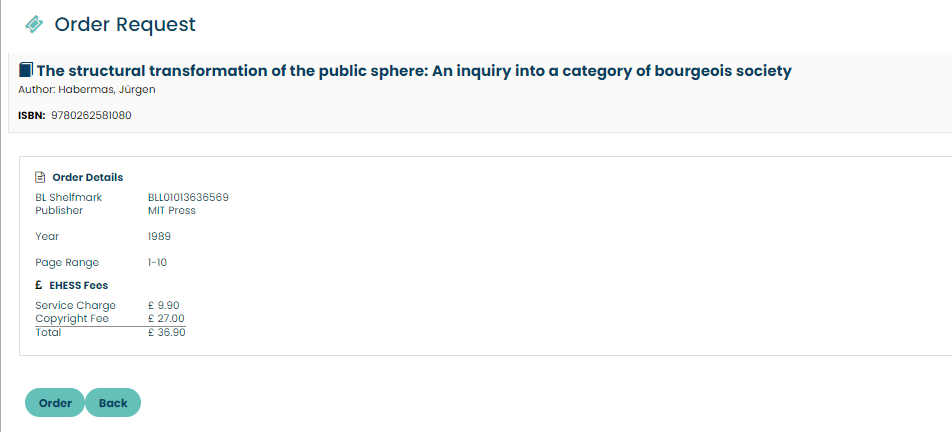The width and height of the screenshot is (952, 432).
Task: Click the pound sign icon beside EHESS Fees
Action: point(40,285)
